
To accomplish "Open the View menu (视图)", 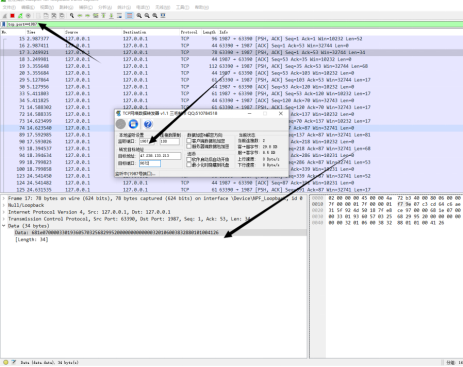I will pos(47,7).
